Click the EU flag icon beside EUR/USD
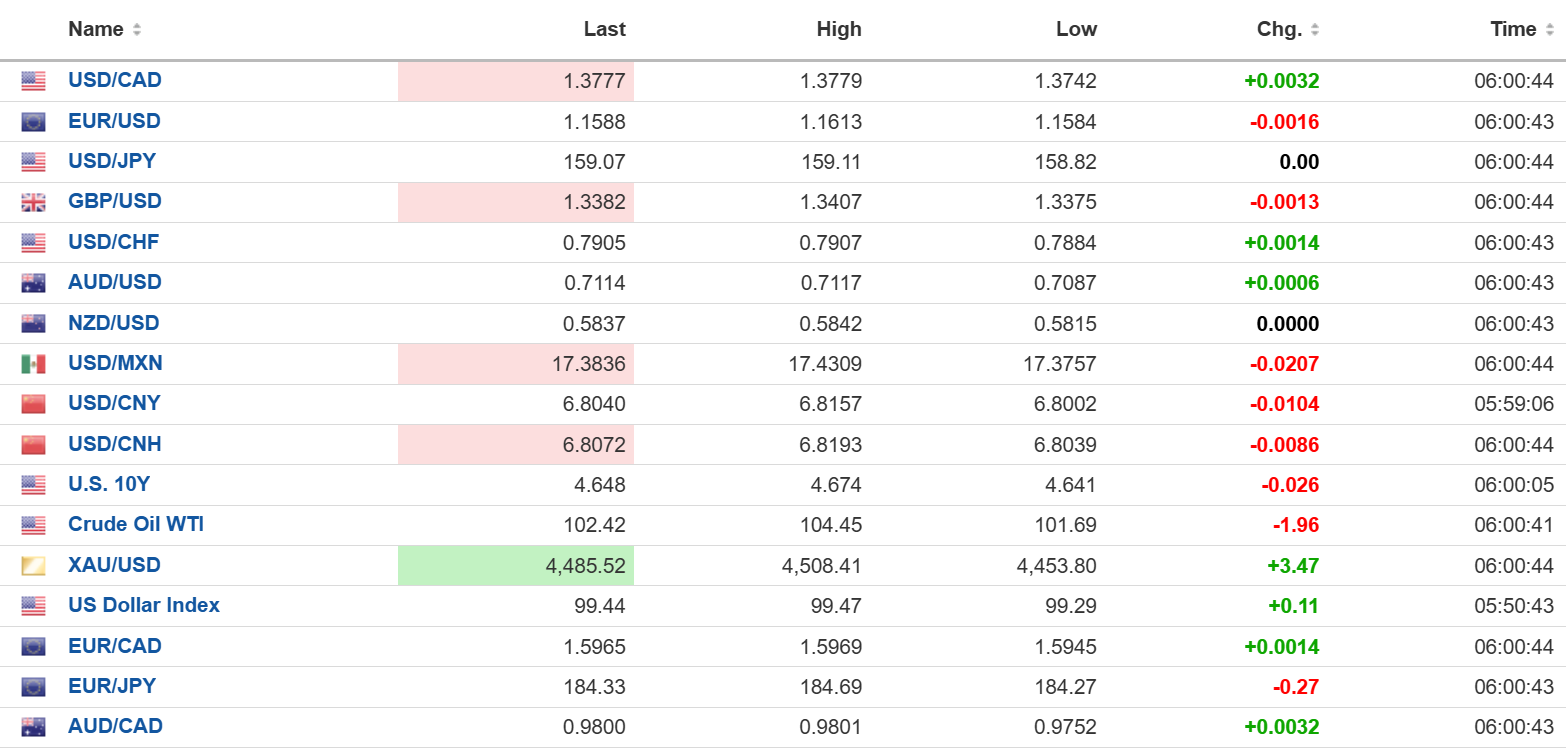1566x751 pixels. 33,122
